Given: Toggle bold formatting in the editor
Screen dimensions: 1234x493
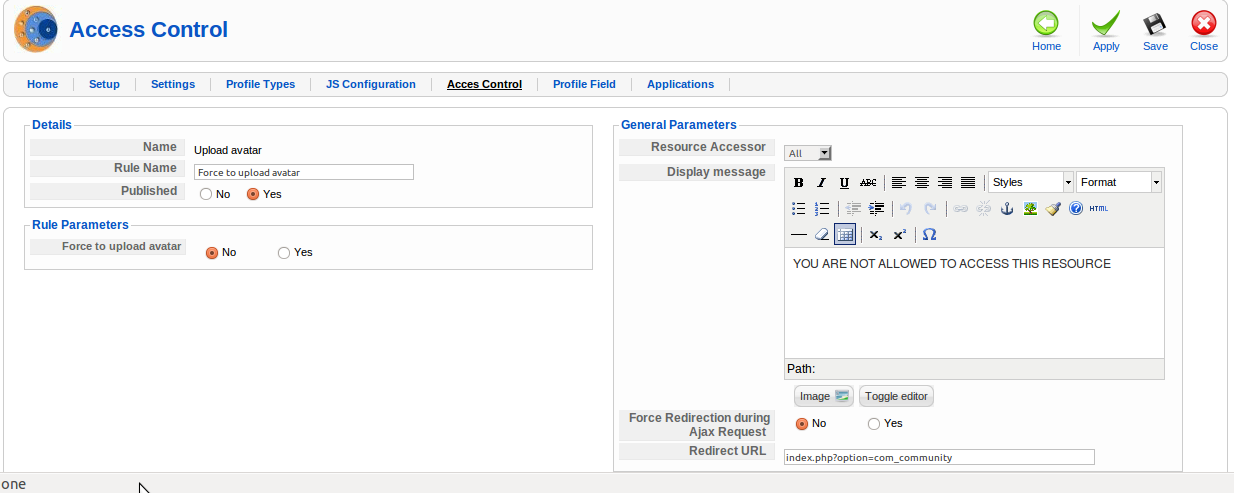Looking at the screenshot, I should pyautogui.click(x=799, y=183).
